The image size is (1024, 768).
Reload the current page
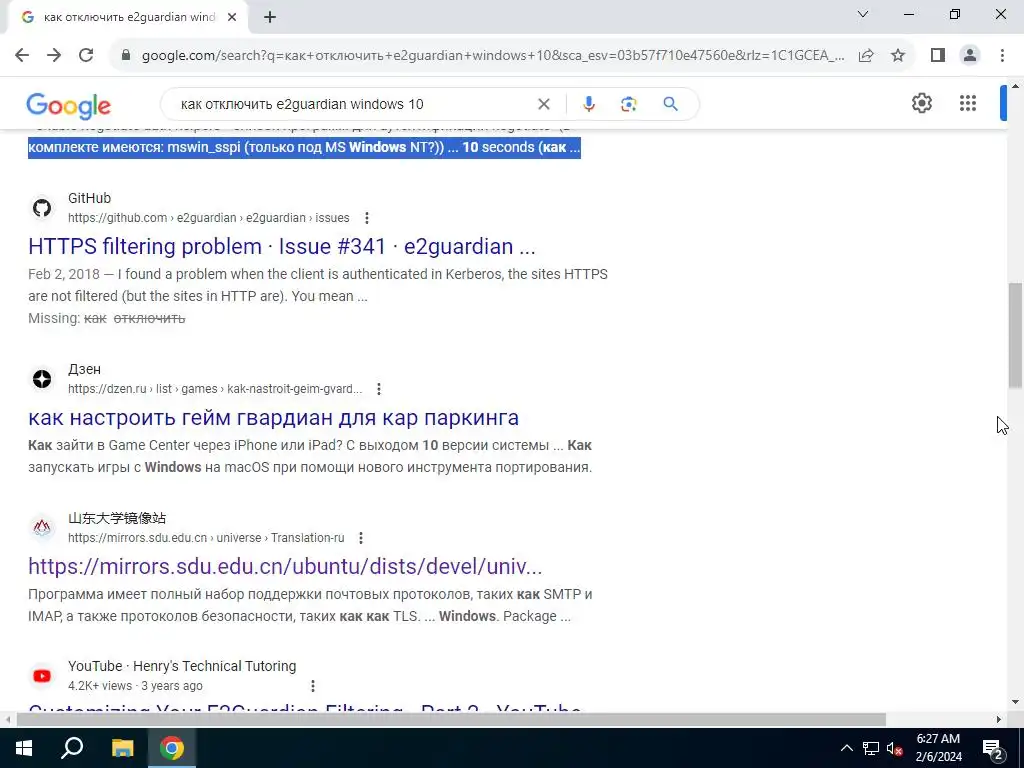86,55
